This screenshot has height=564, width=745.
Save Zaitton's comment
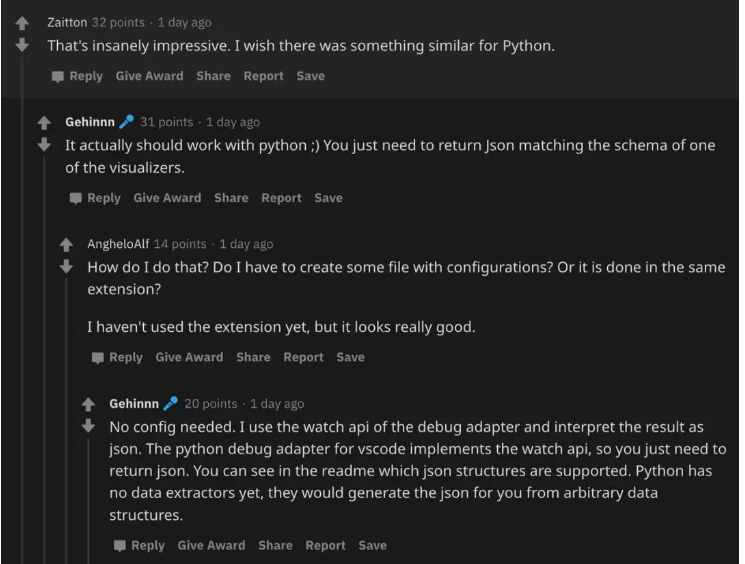311,76
